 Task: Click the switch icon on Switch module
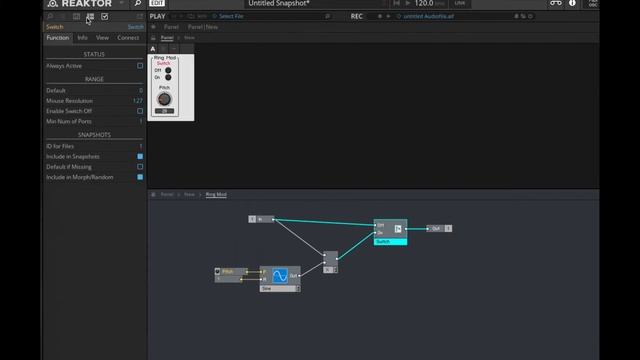tap(398, 229)
